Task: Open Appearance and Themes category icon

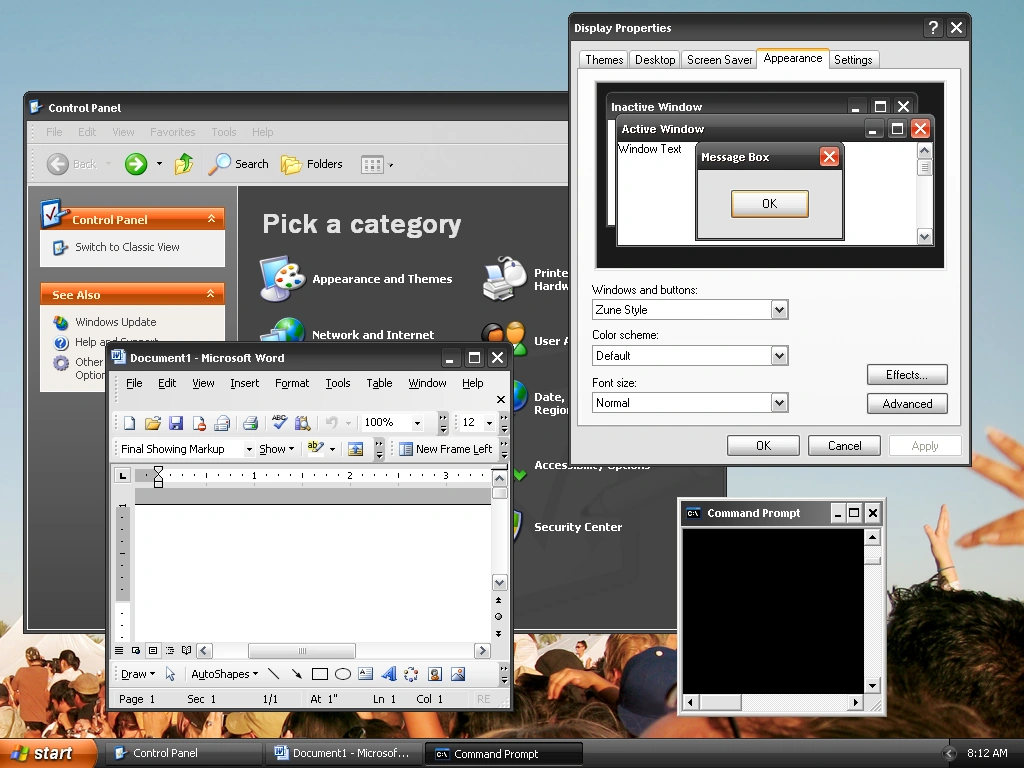Action: coord(282,279)
